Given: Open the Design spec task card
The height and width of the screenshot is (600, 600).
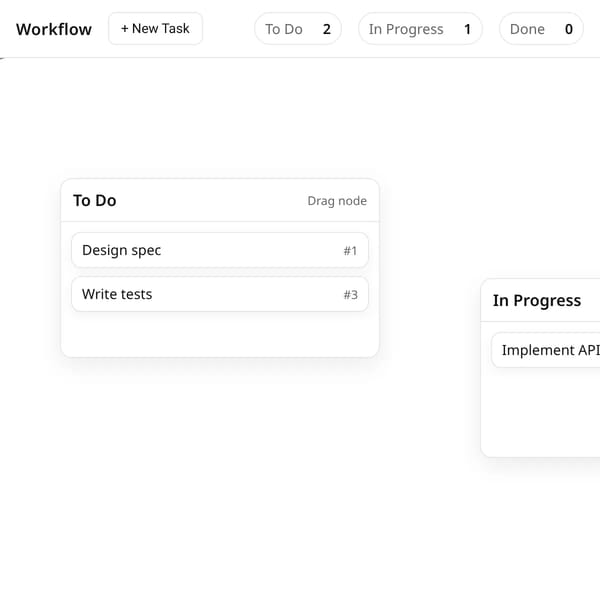Looking at the screenshot, I should 220,250.
